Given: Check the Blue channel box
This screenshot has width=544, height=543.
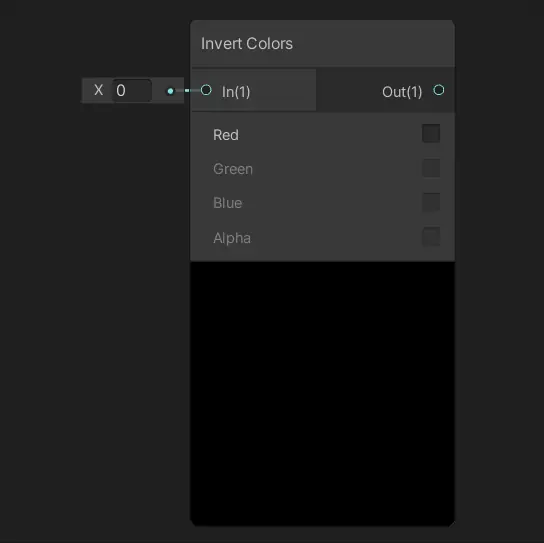Looking at the screenshot, I should tap(431, 202).
